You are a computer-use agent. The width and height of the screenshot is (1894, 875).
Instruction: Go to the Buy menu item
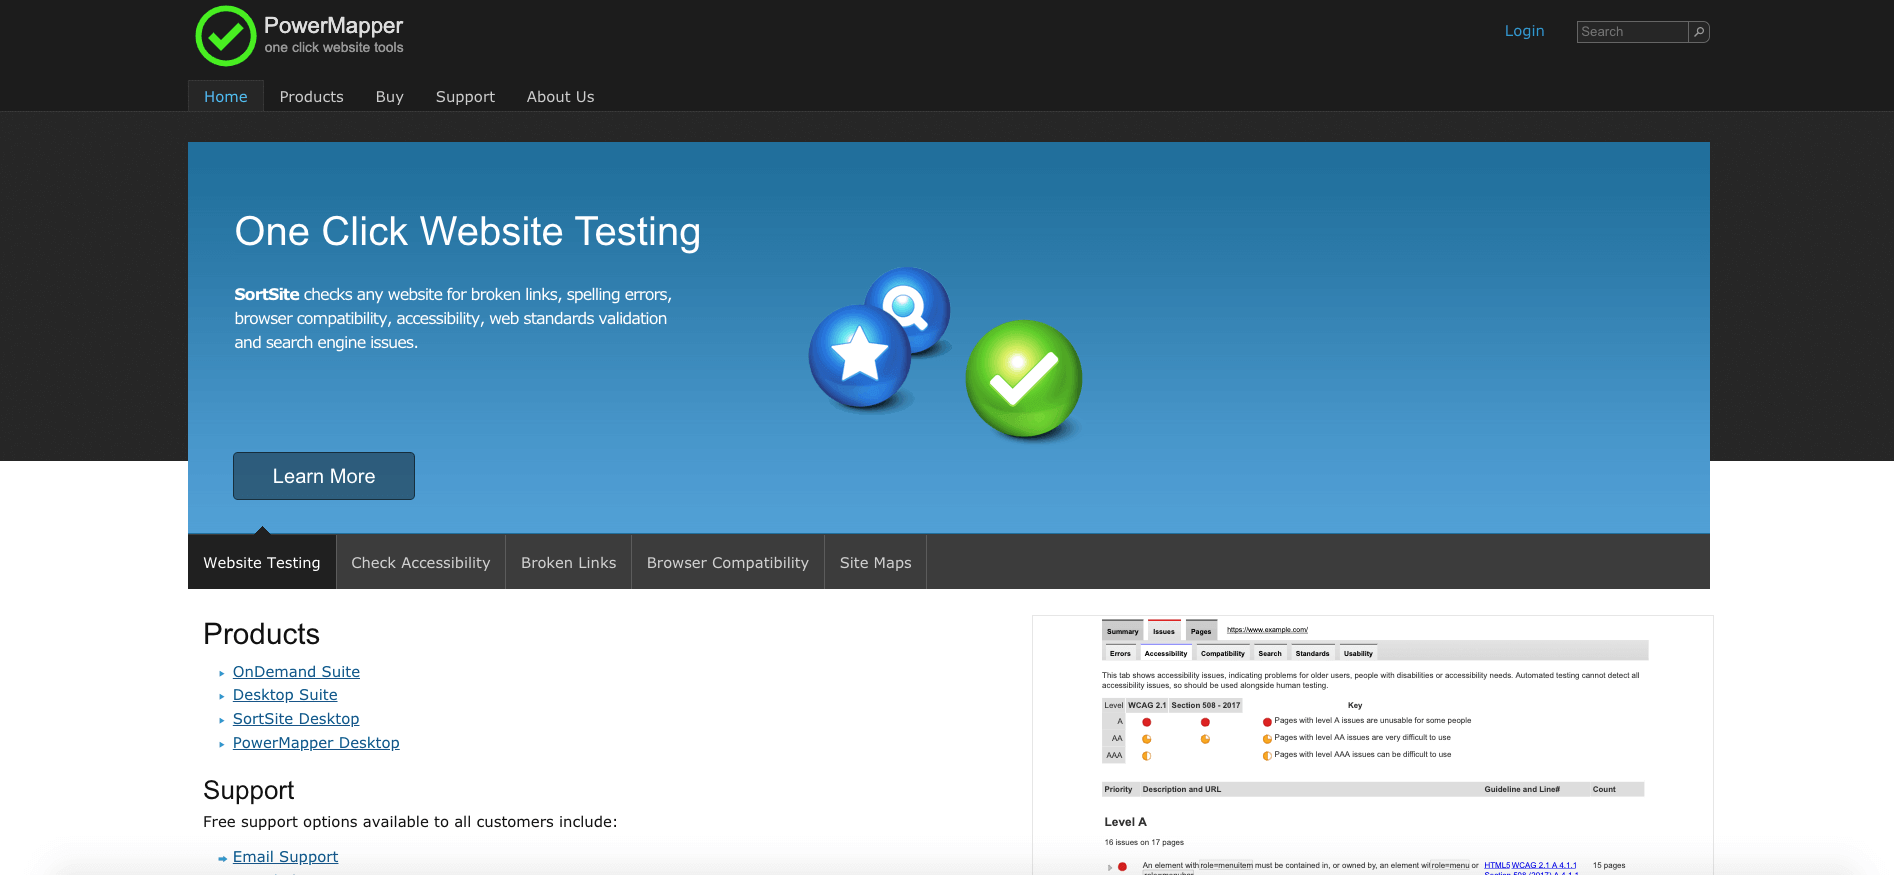click(x=389, y=97)
